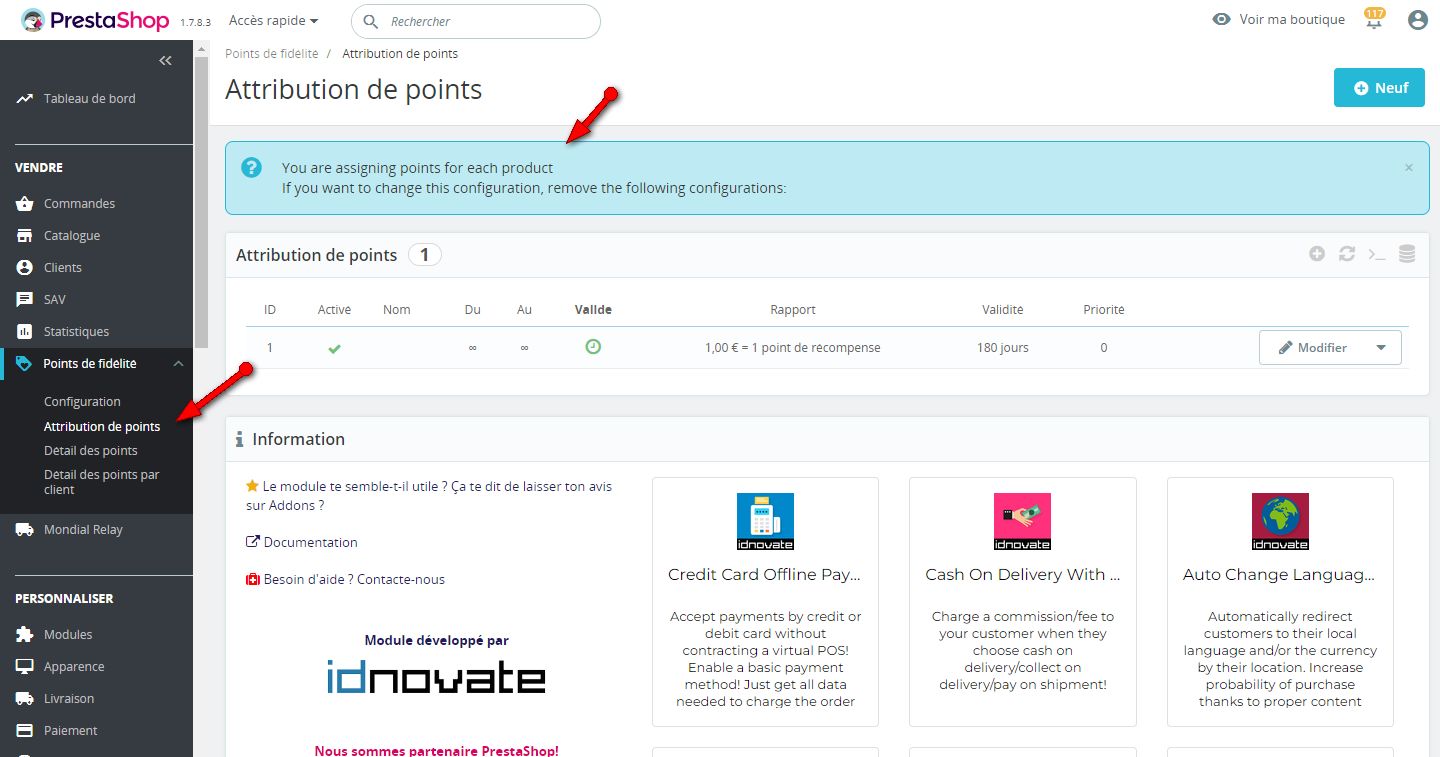Click the Valide clock status icon
Image resolution: width=1440 pixels, height=757 pixels.
coord(593,347)
